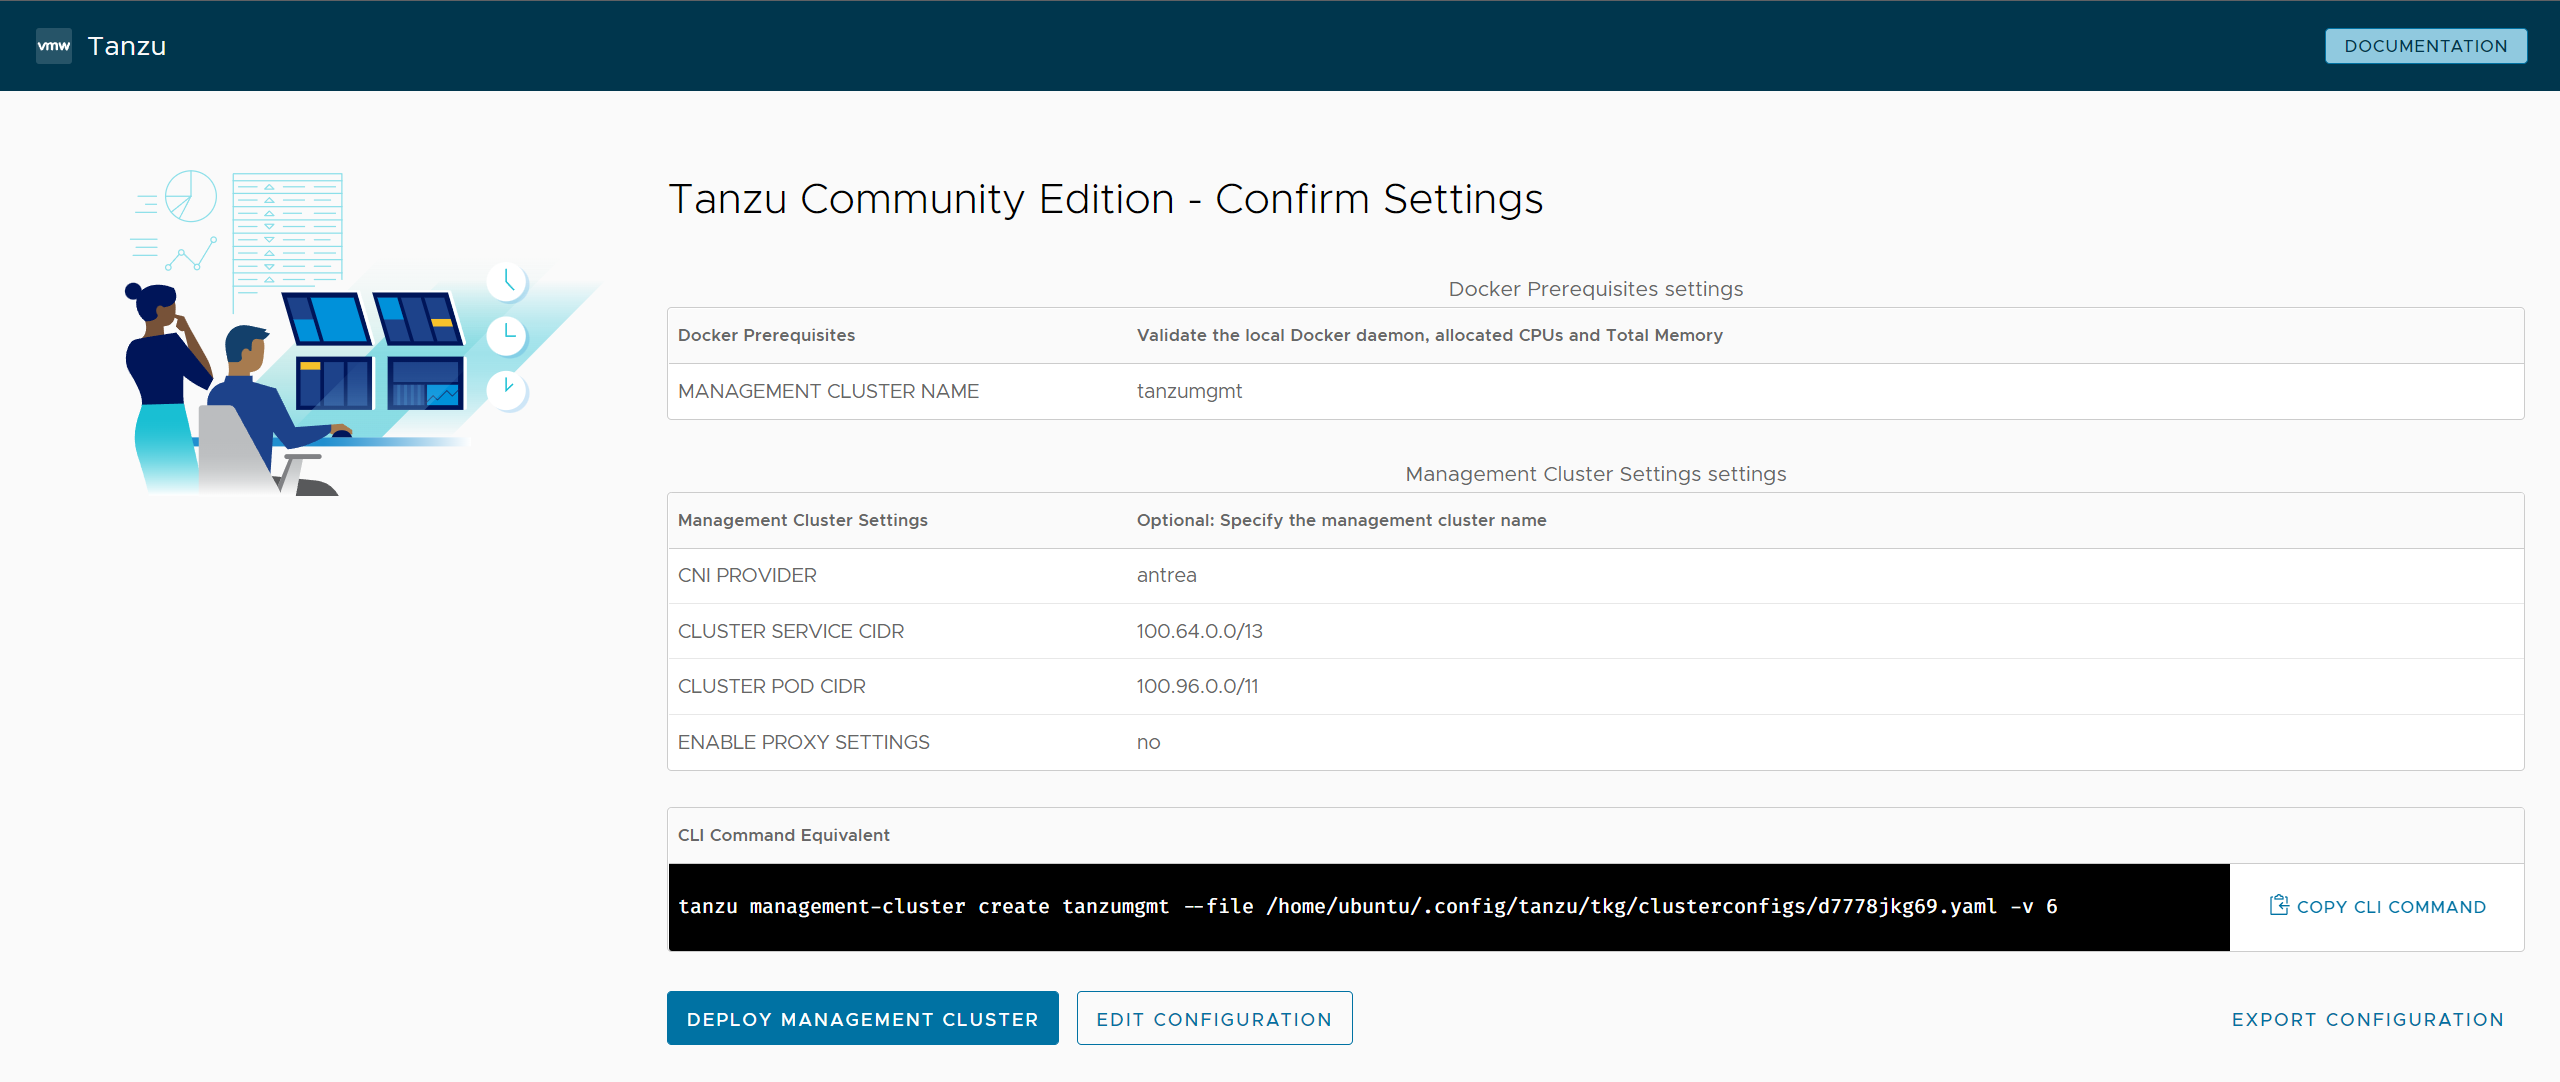Click the MANAGEMENT CLUSTER NAME label
Screen dimensions: 2560x1082
coord(828,391)
